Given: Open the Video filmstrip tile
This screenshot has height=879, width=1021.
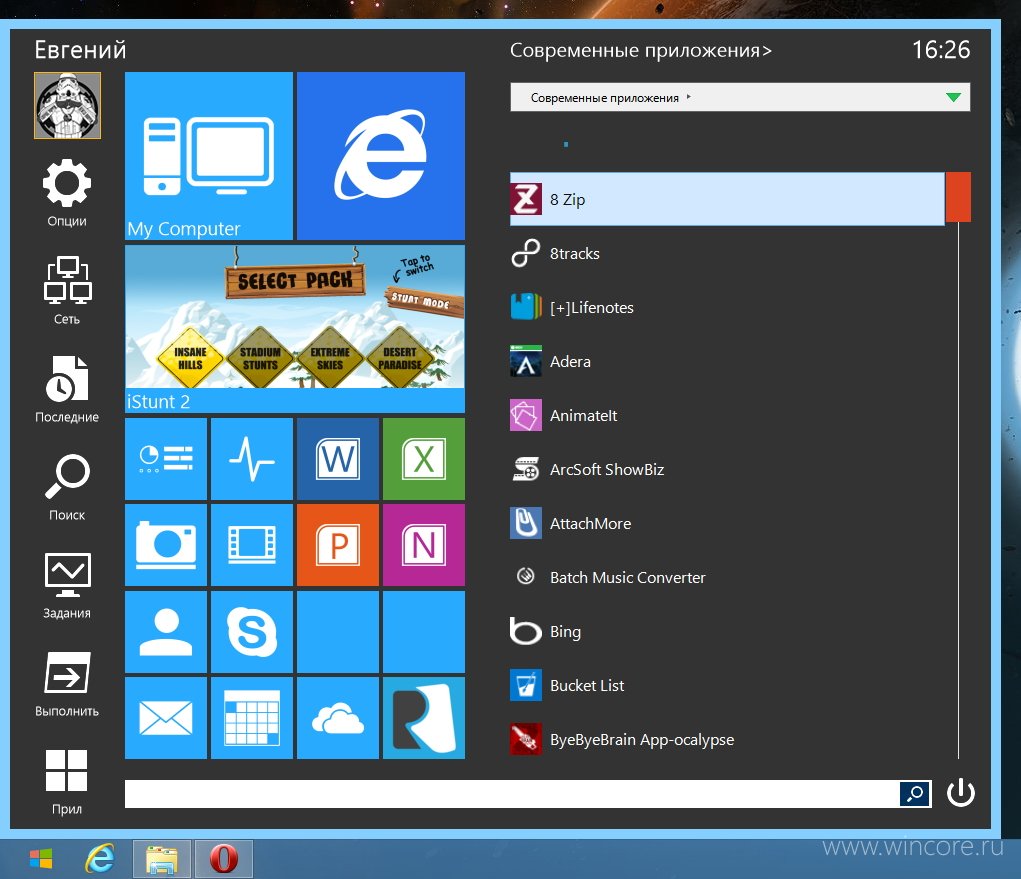Looking at the screenshot, I should pyautogui.click(x=252, y=545).
